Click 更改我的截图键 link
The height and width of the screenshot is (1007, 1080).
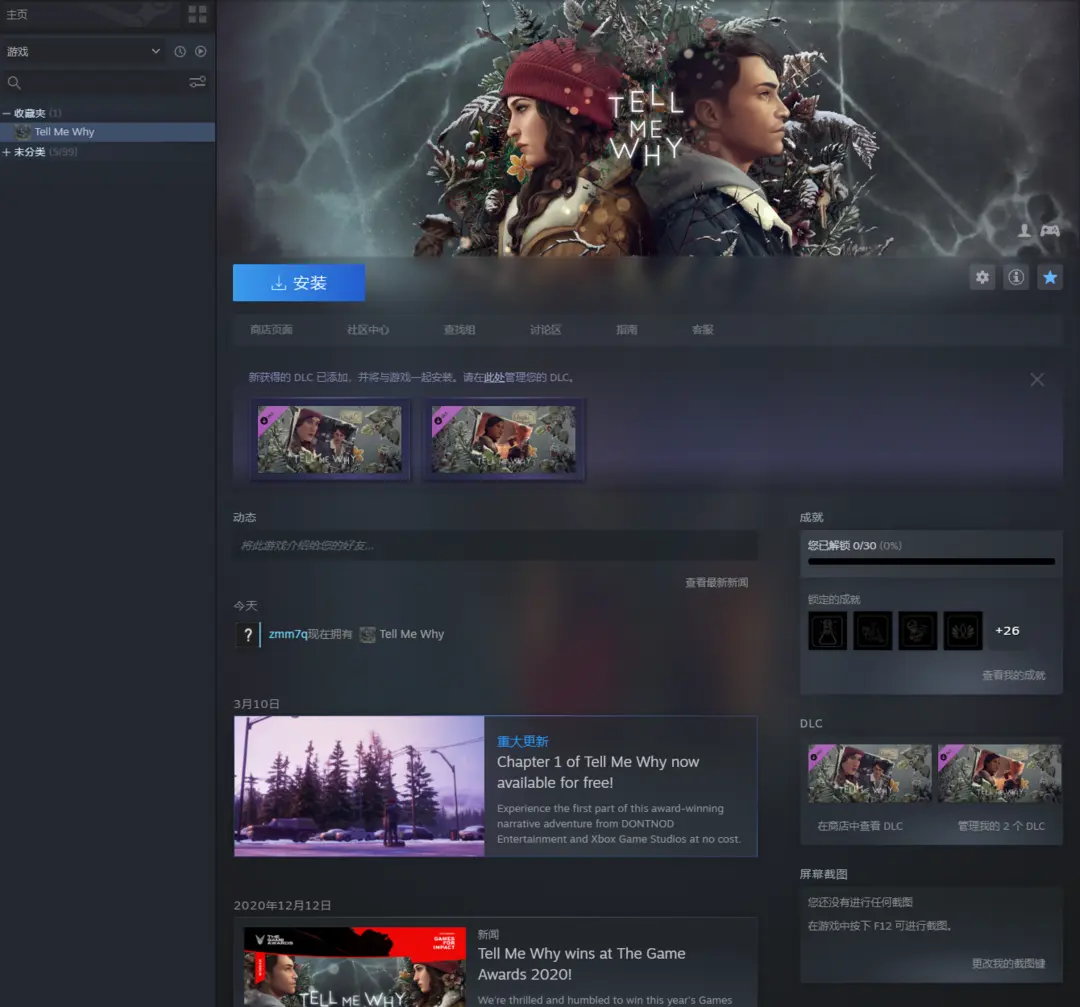(x=1008, y=964)
